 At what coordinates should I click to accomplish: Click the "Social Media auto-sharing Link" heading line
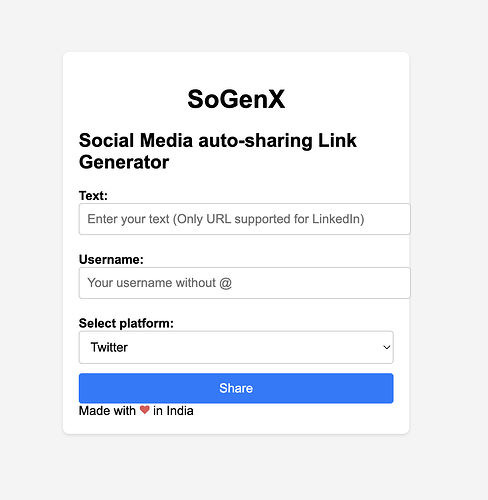pyautogui.click(x=218, y=140)
